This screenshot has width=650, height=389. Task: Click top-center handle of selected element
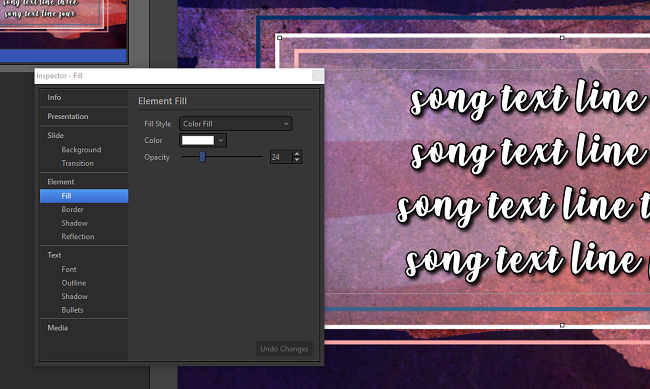(562, 38)
